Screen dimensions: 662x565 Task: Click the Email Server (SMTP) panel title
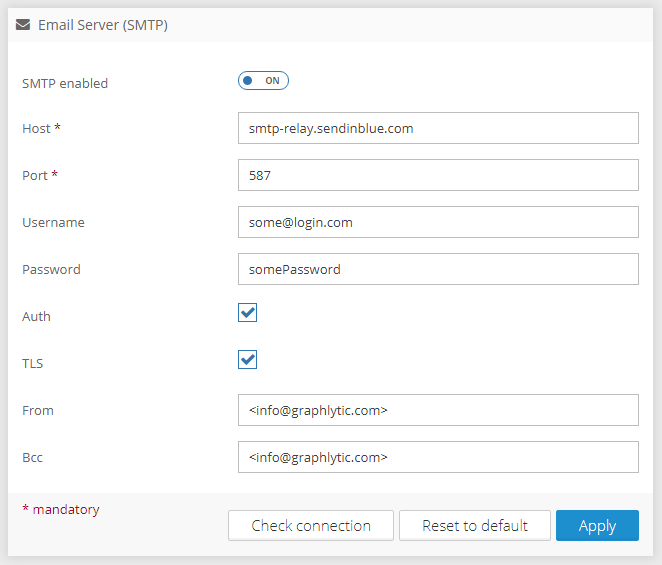(x=102, y=25)
